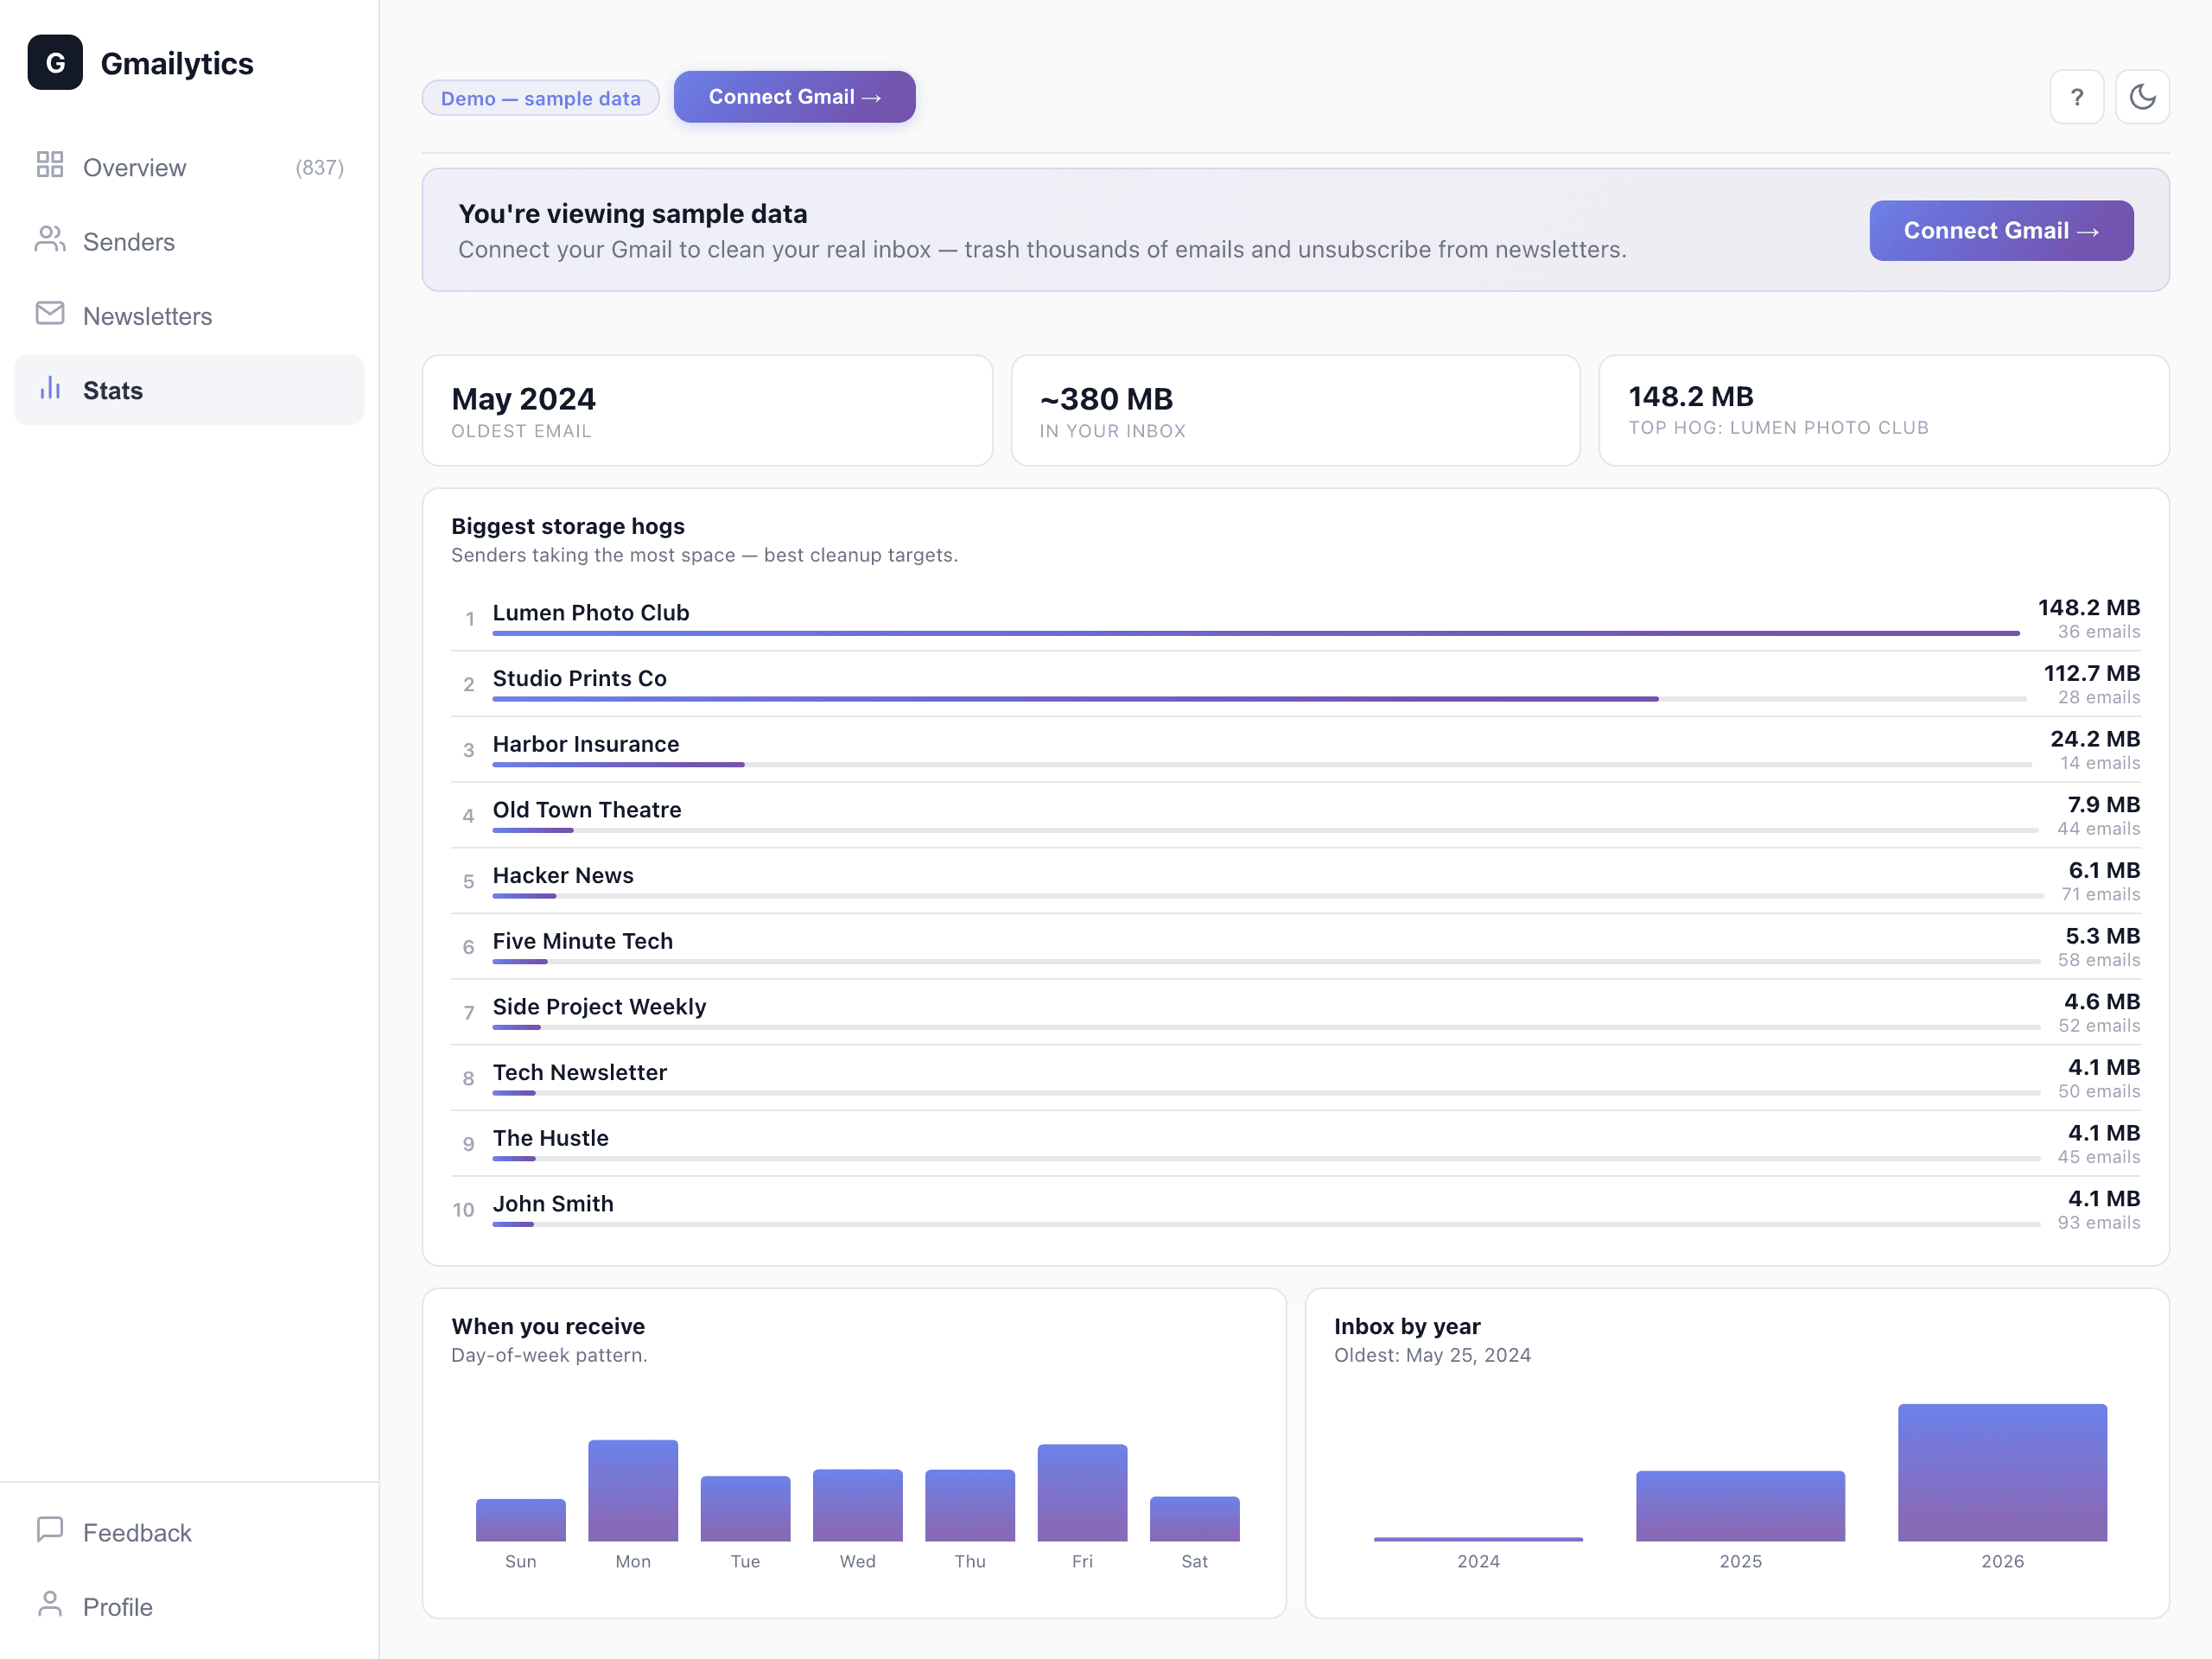Open Profile from the sidebar
Viewport: 2212px width, 1659px height.
189,1607
